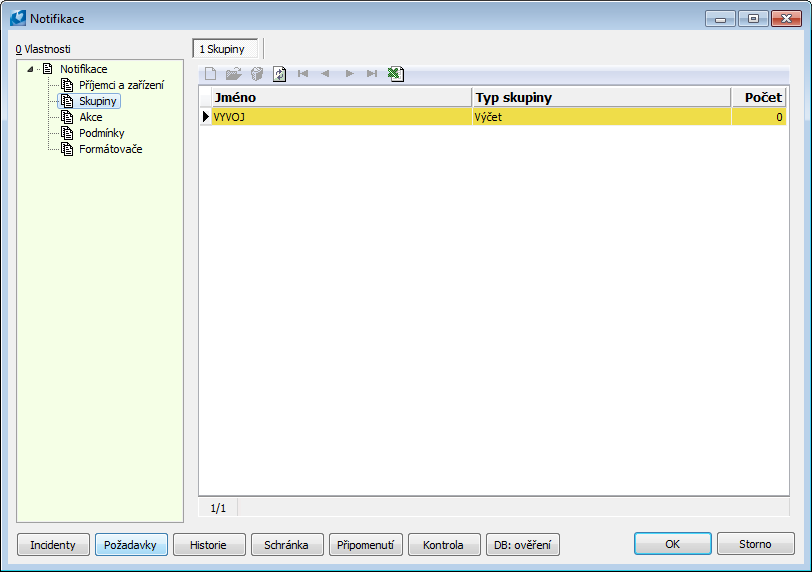The height and width of the screenshot is (572, 812).
Task: Sort by the Typ skupiny column header
Action: (x=602, y=97)
